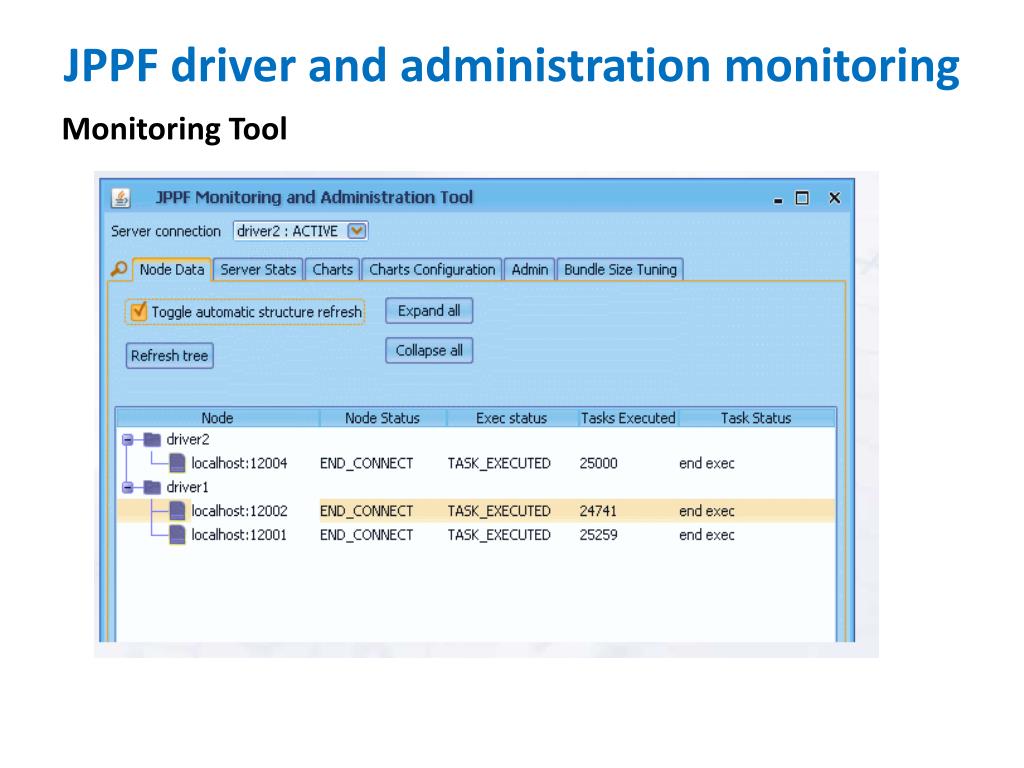Open the Admin tab

(530, 270)
